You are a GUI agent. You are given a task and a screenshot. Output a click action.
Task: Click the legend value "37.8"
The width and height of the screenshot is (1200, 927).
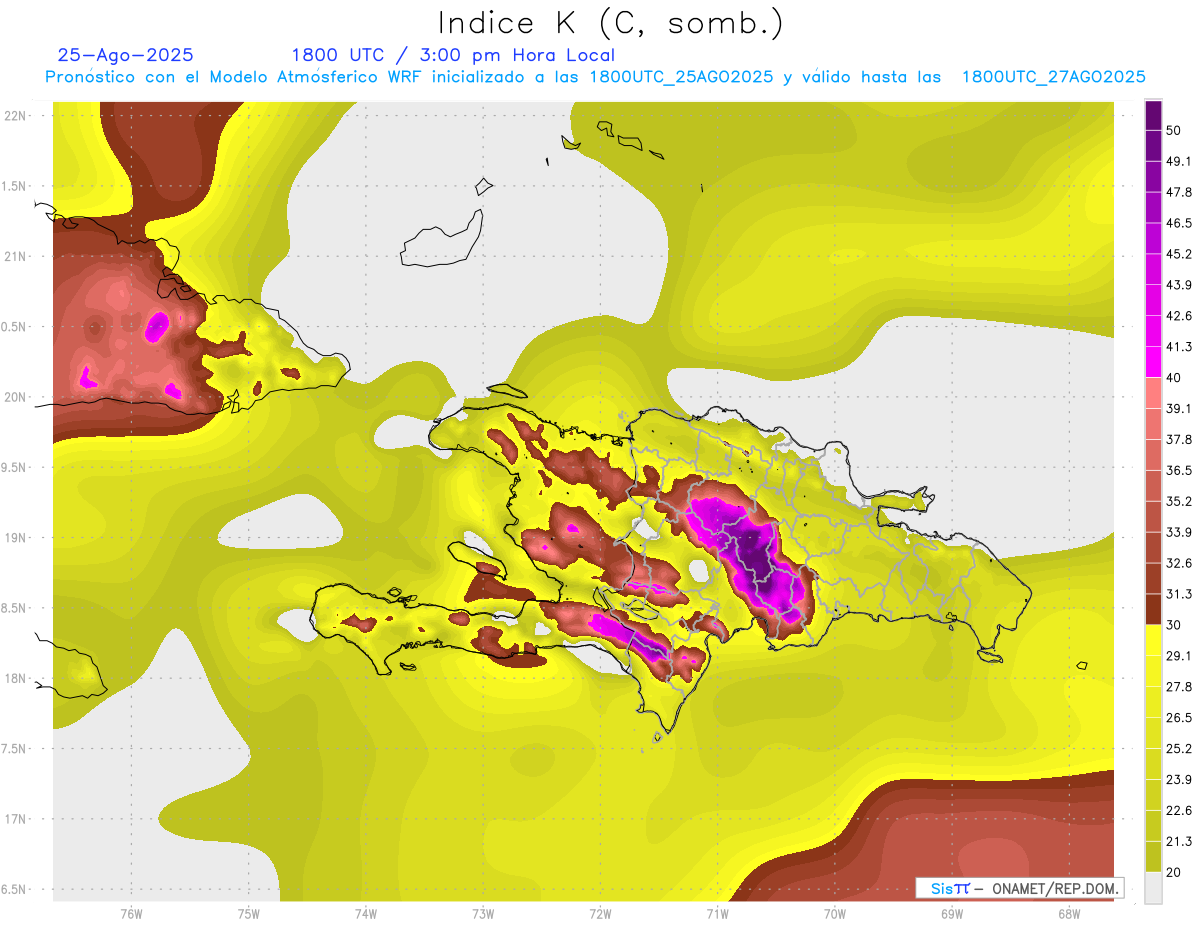tap(1178, 439)
